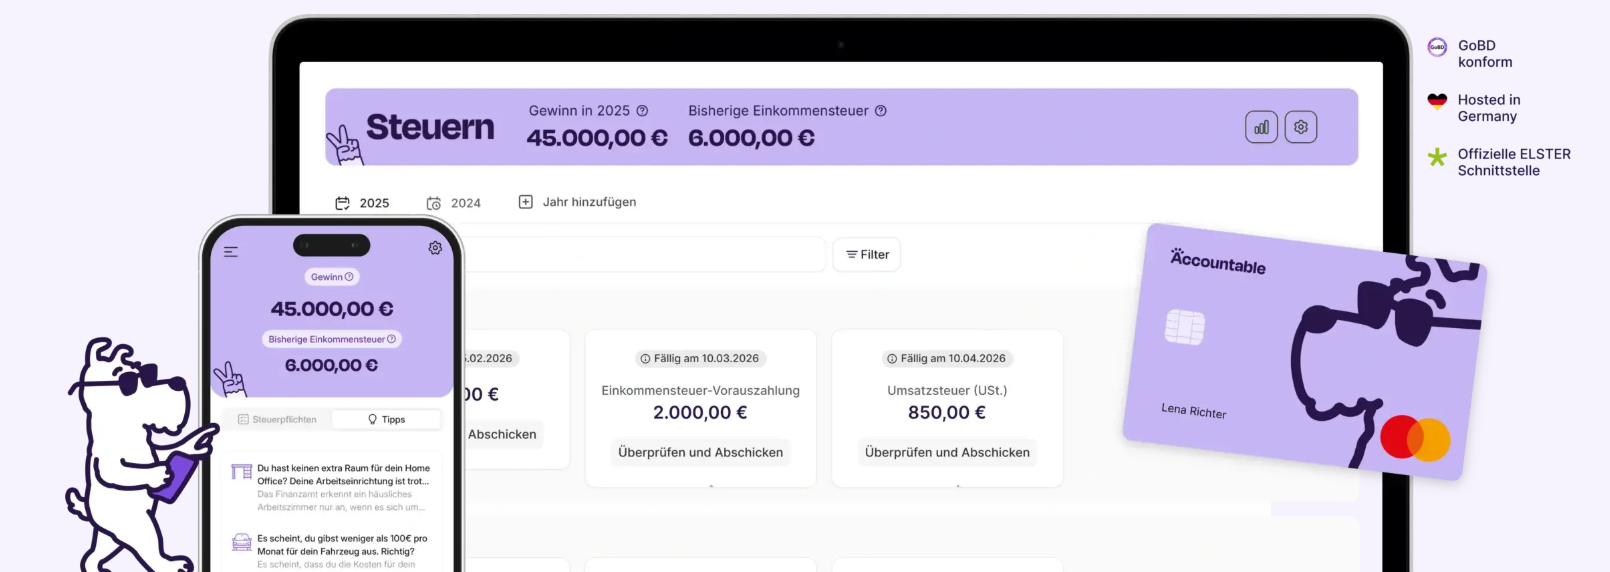Image resolution: width=1610 pixels, height=572 pixels.
Task: Click the 6.000,00 € income tax in the tablet header
Action: 751,138
